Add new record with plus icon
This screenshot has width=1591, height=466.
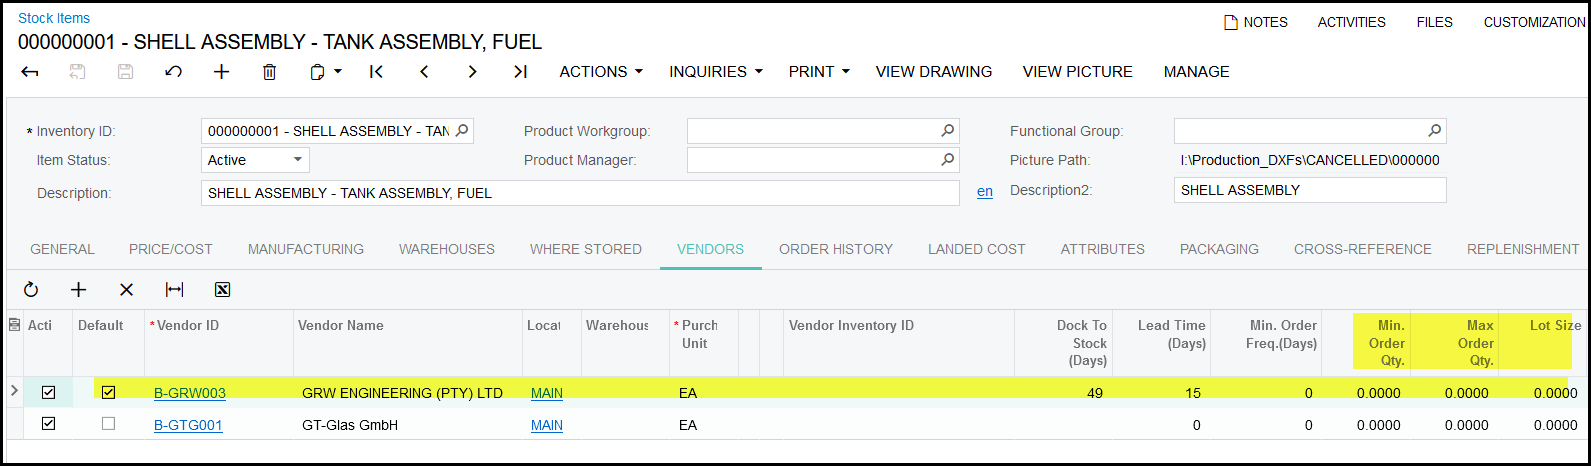222,72
